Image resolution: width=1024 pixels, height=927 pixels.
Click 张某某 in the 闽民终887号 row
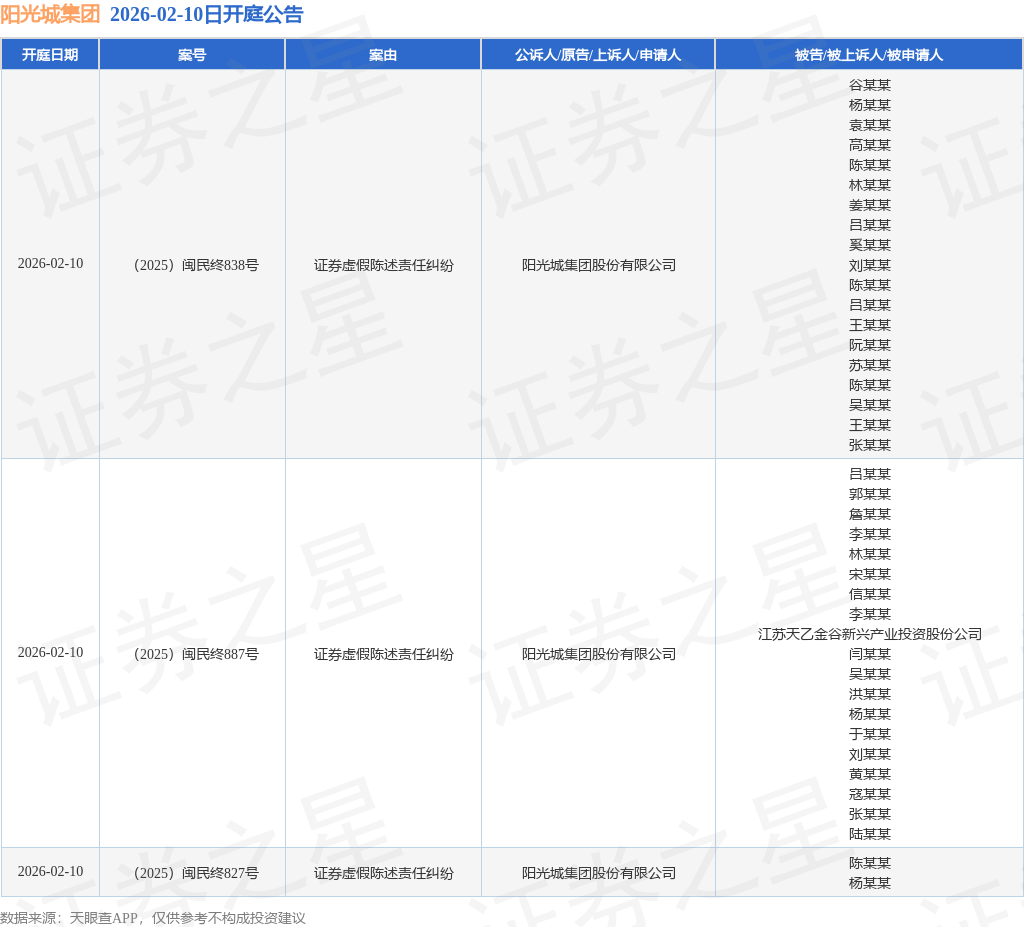click(870, 814)
